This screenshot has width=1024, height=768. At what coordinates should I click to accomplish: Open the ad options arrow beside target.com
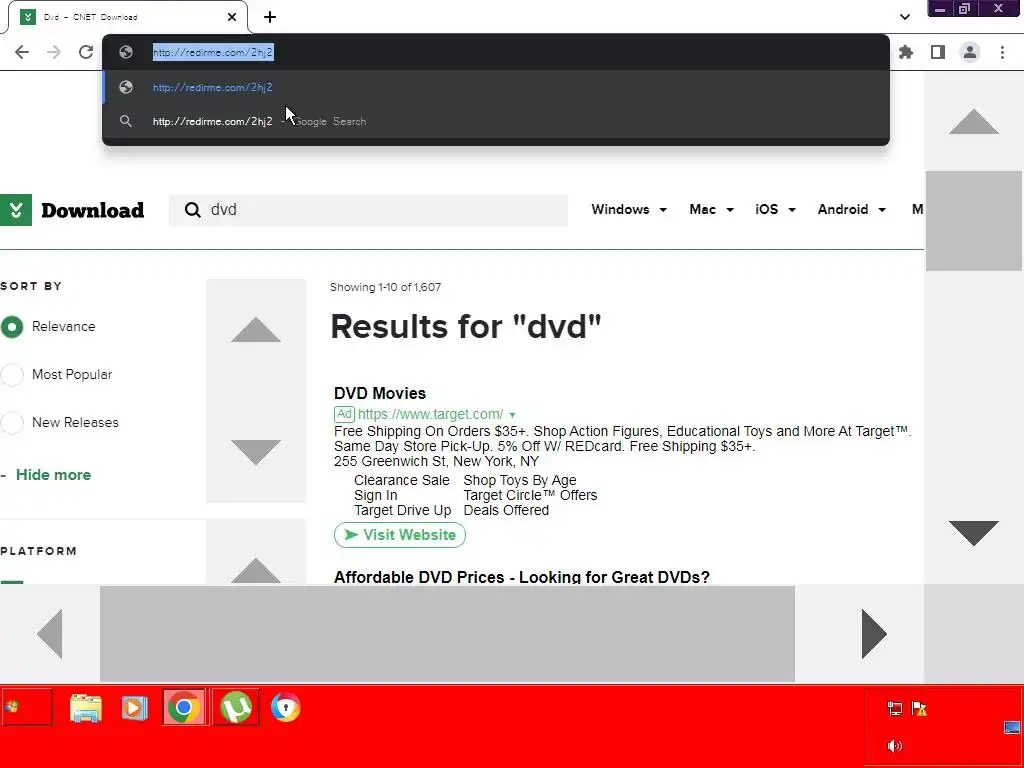click(512, 415)
